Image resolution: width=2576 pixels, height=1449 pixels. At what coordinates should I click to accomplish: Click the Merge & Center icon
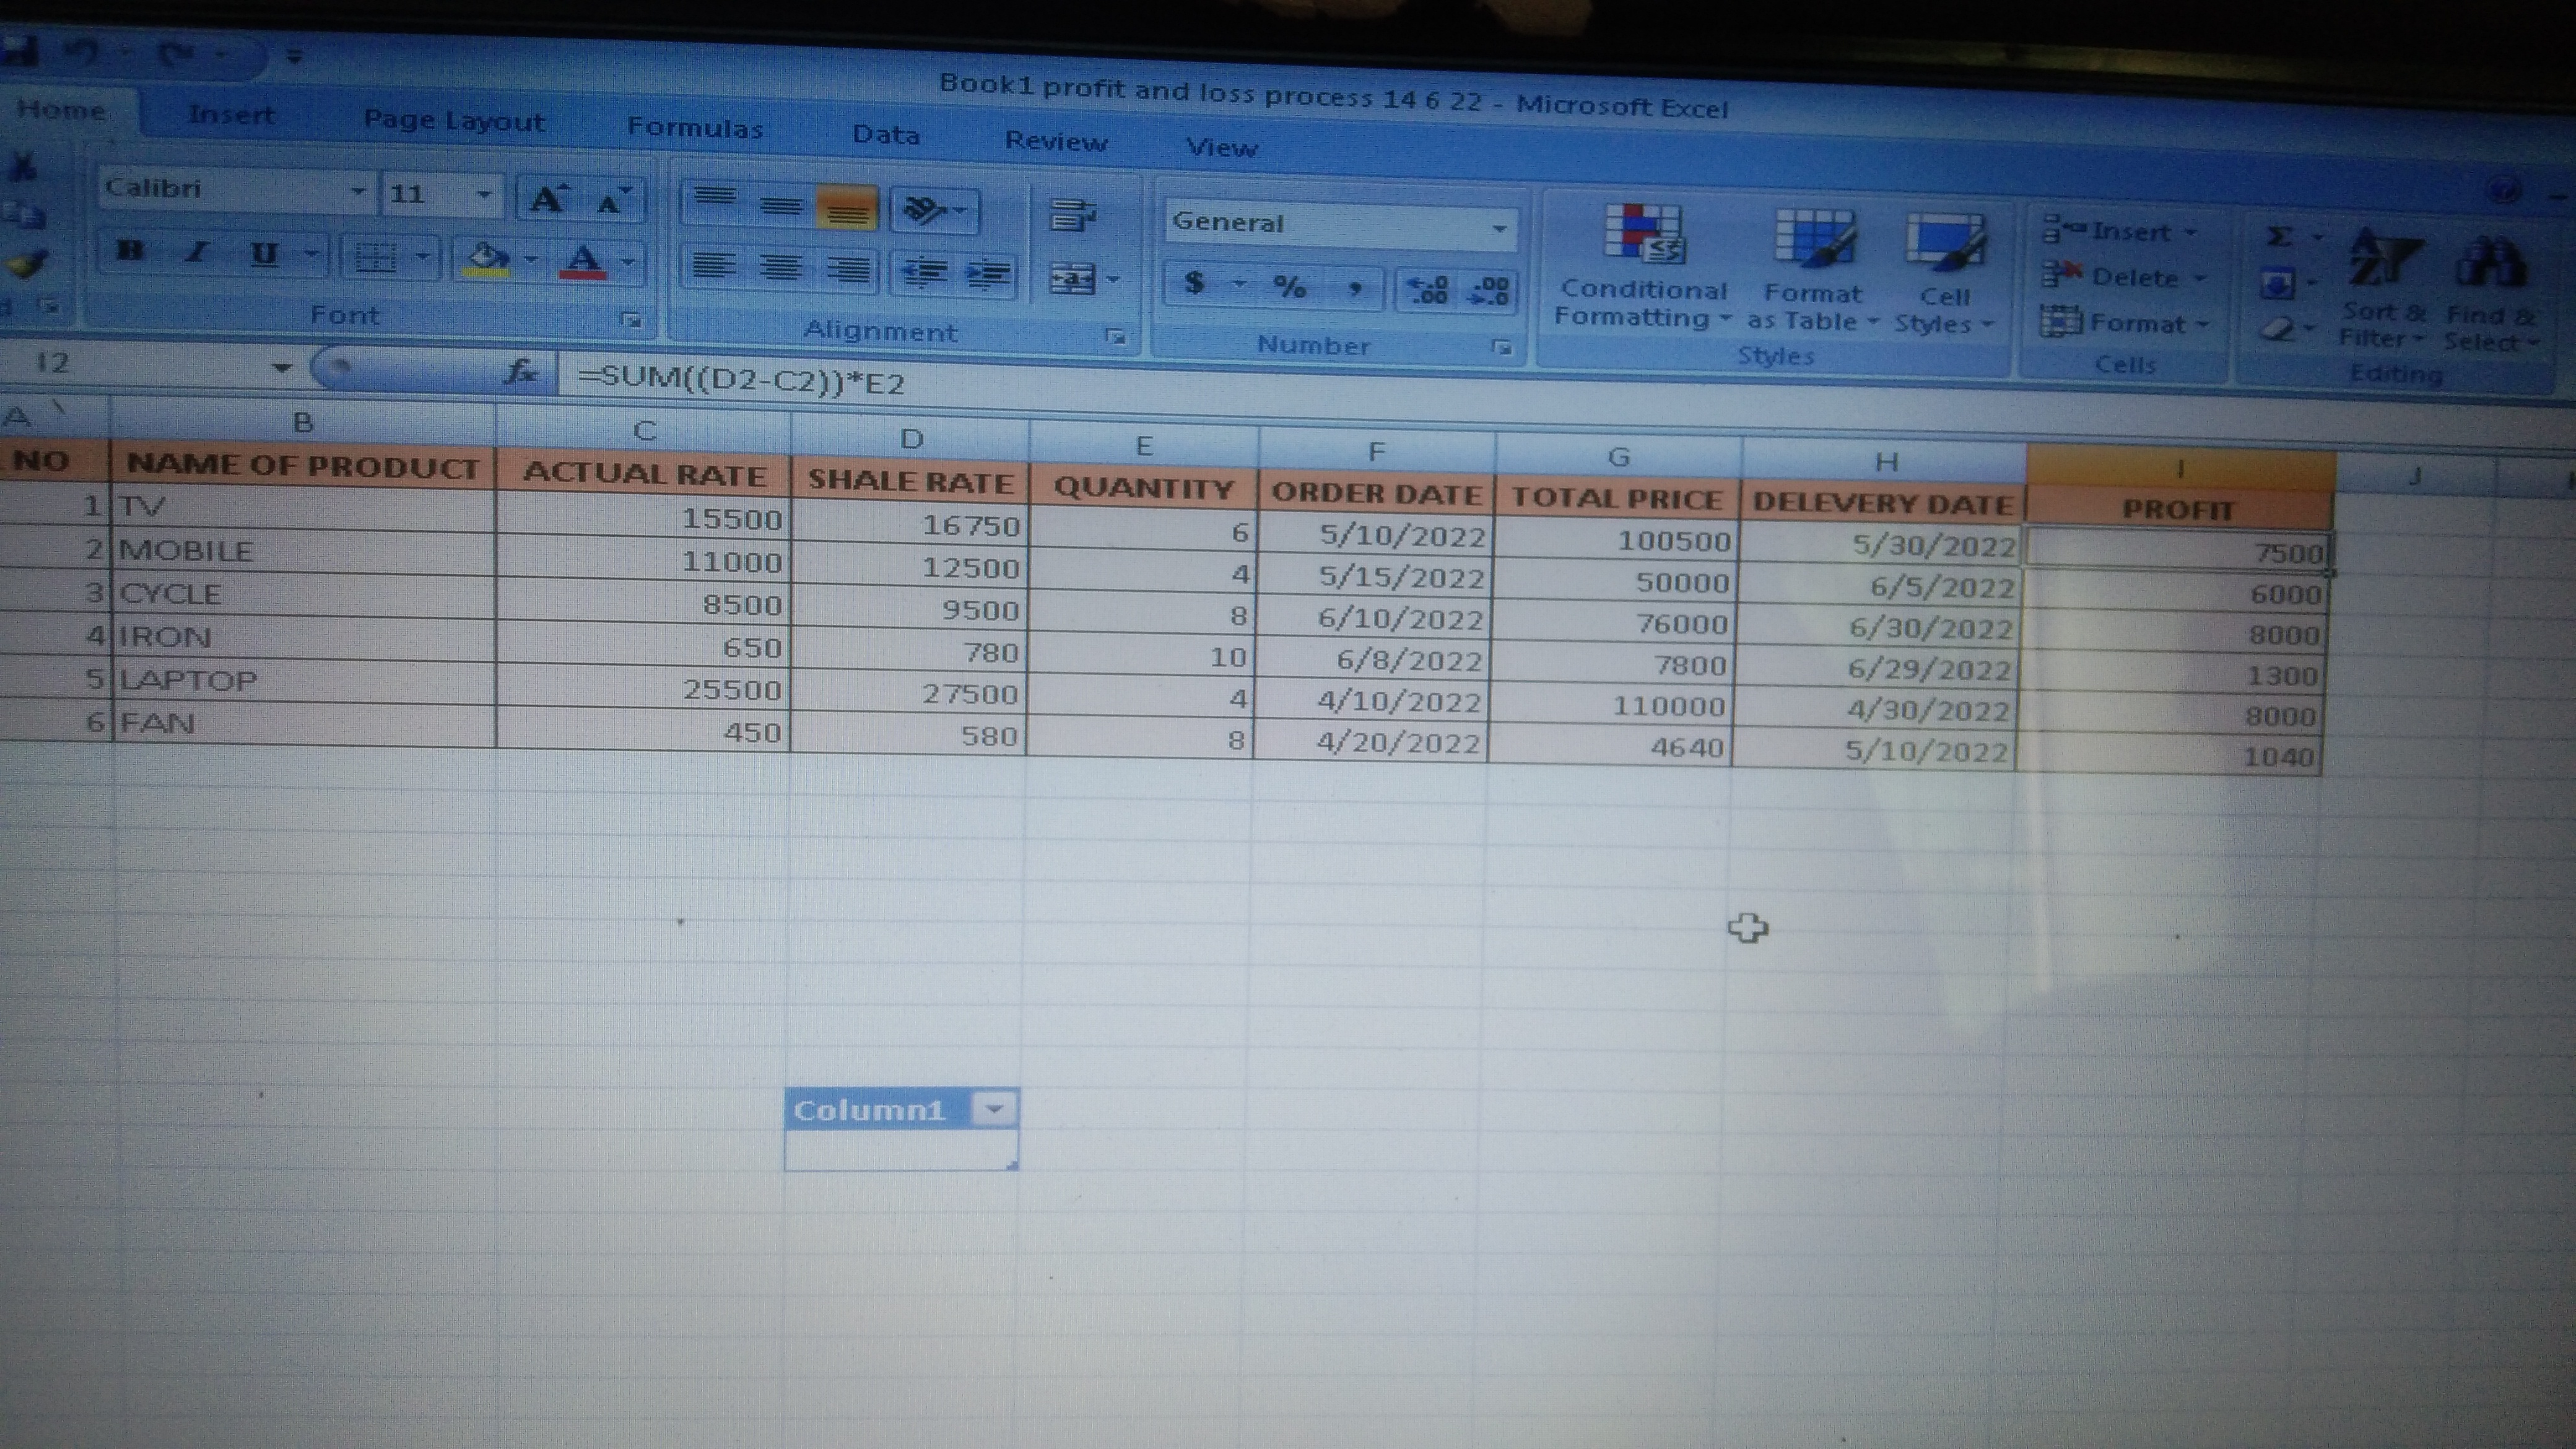pos(1073,279)
